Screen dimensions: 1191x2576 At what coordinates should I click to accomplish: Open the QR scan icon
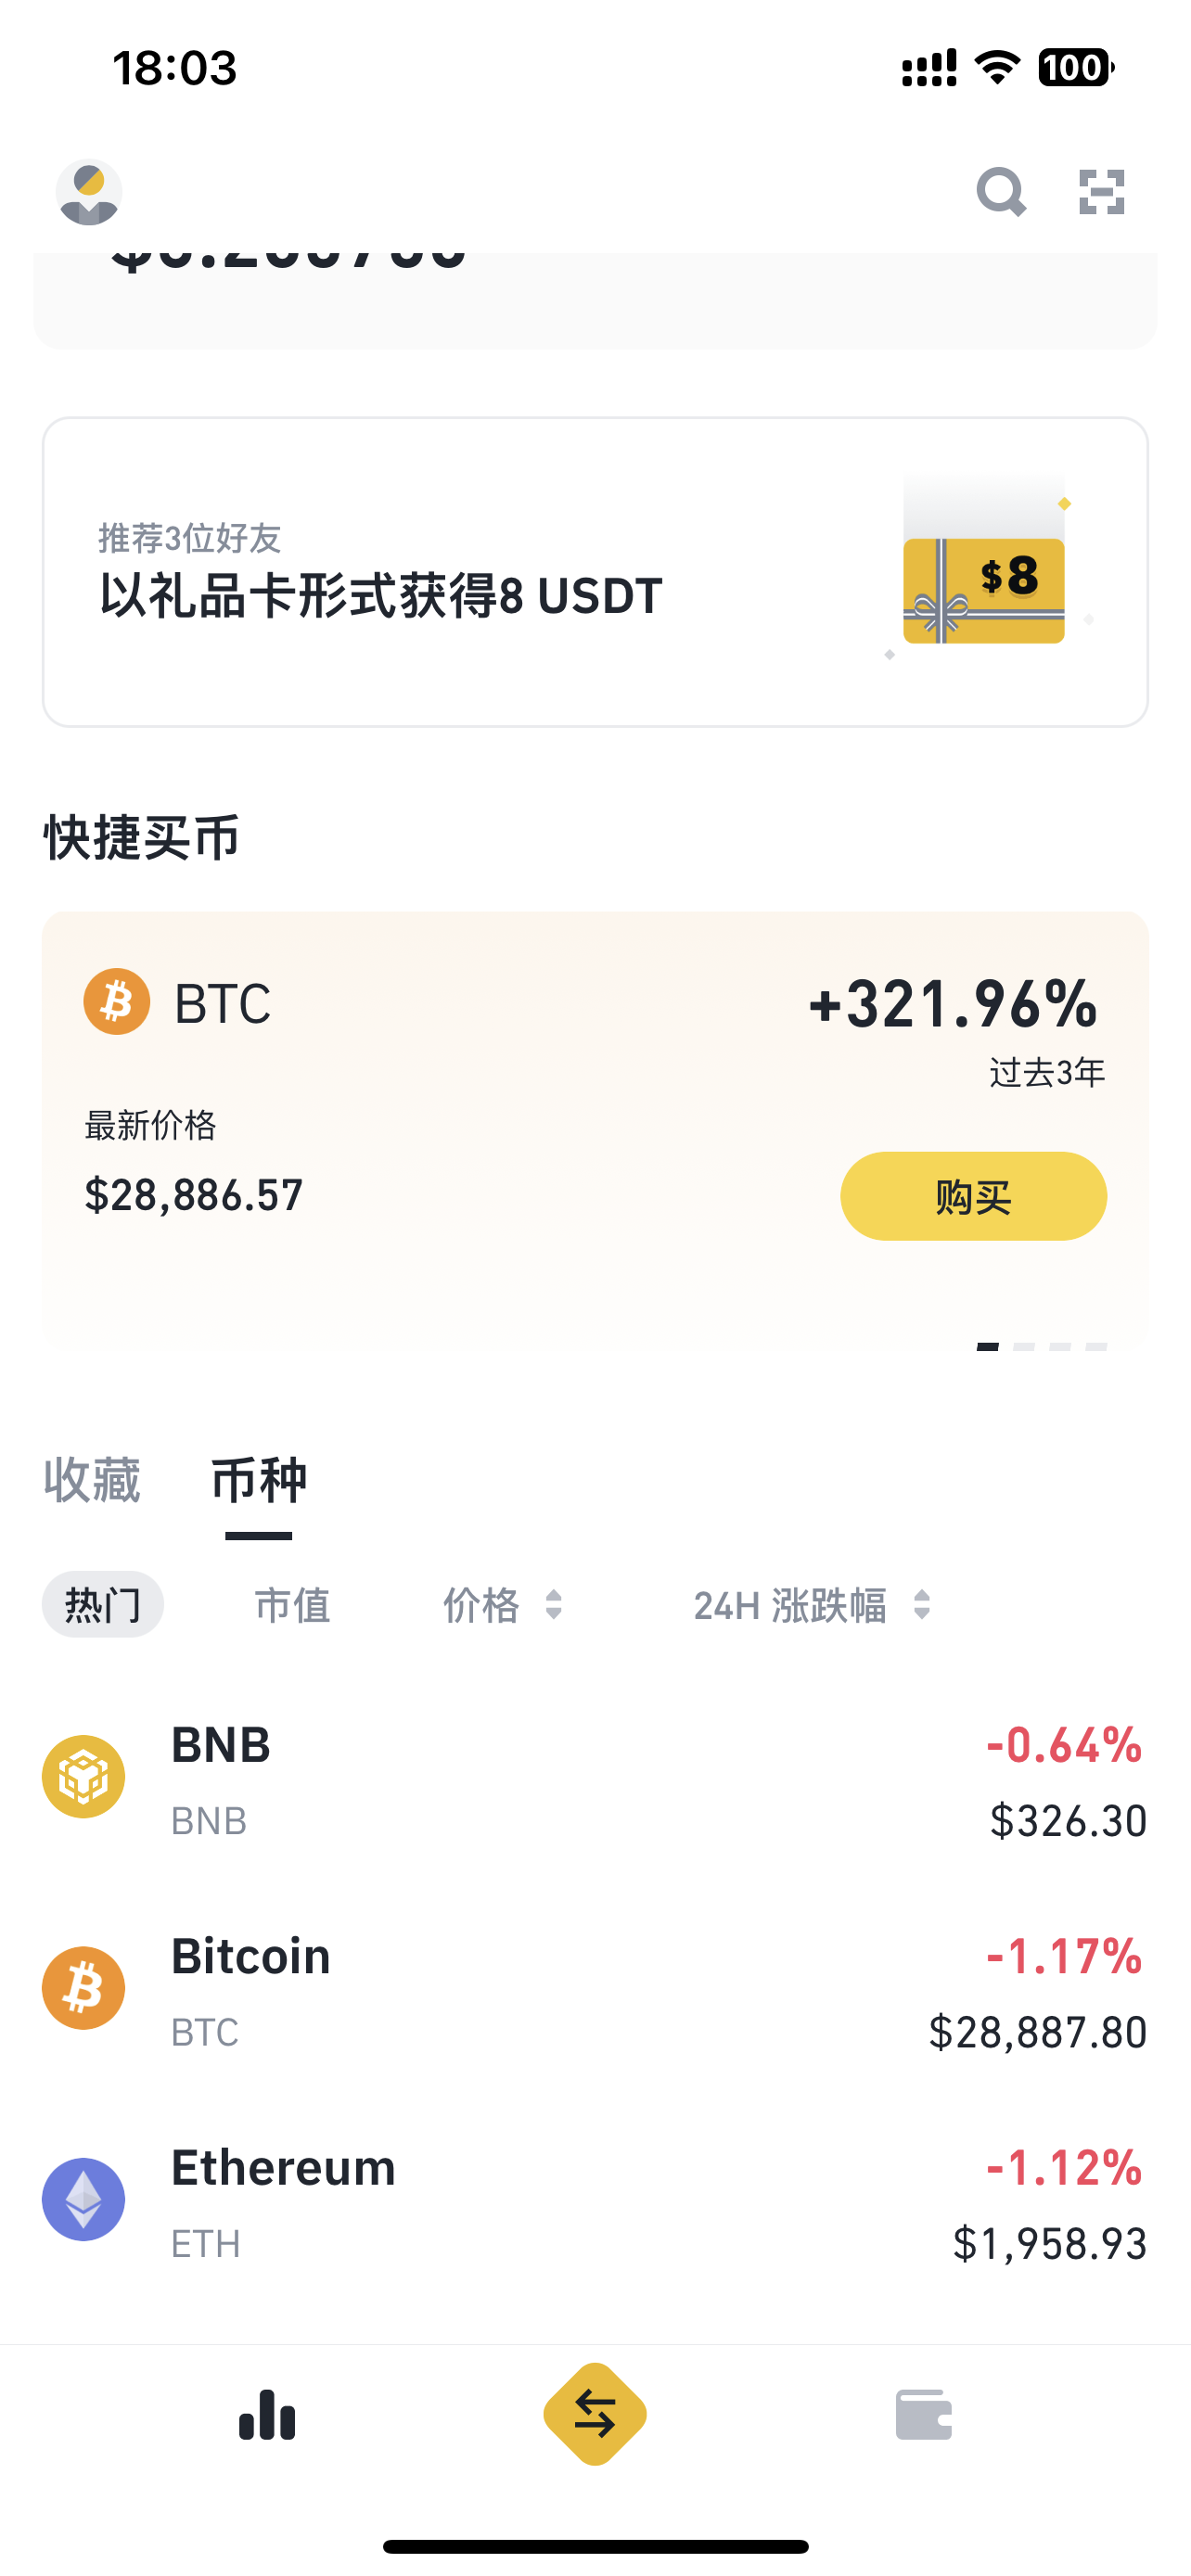pos(1102,192)
